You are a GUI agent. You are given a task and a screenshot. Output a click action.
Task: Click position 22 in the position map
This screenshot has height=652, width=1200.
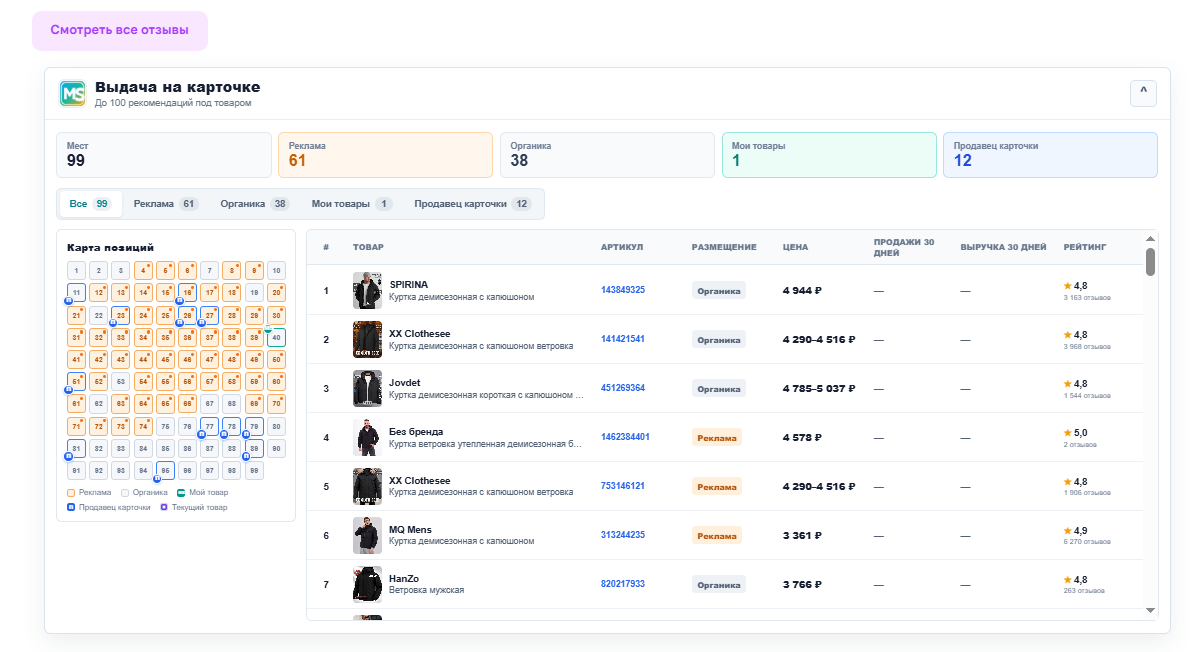[98, 315]
